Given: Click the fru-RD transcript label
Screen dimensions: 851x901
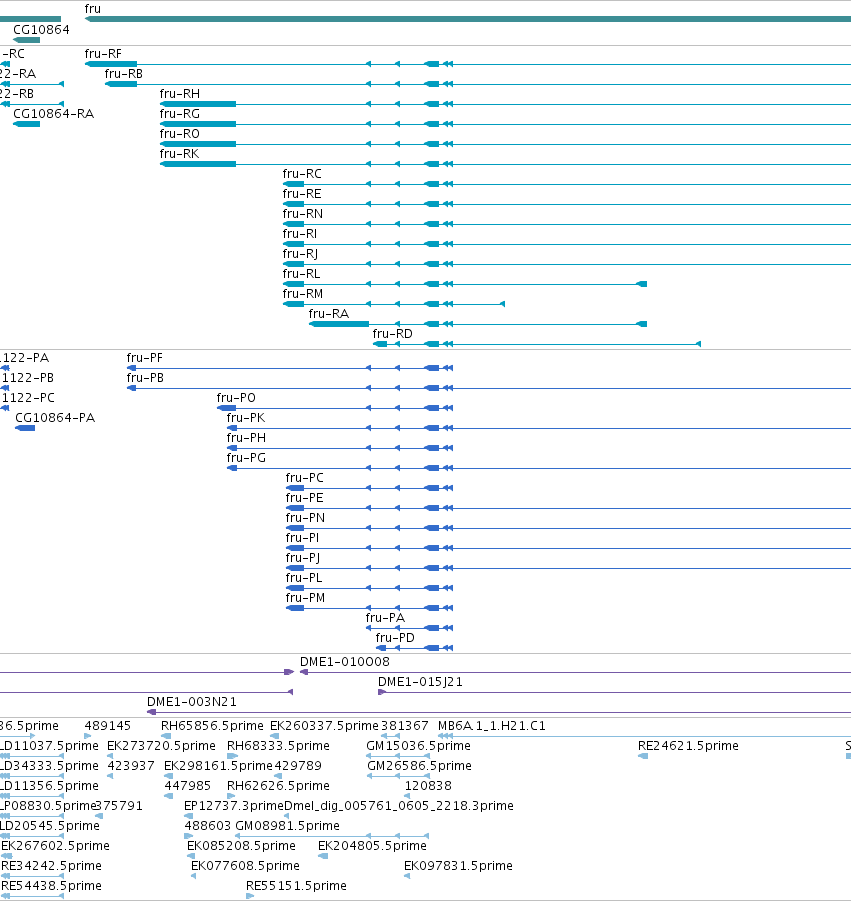Looking at the screenshot, I should (x=392, y=334).
